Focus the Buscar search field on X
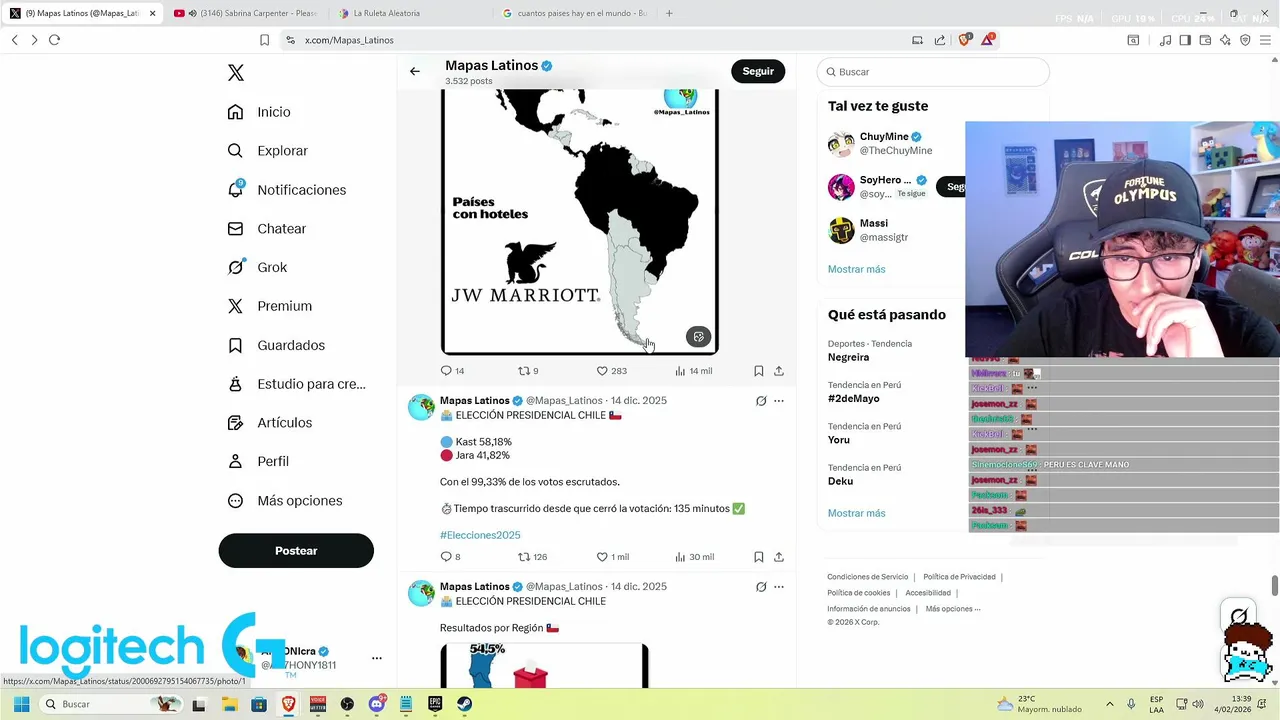Image resolution: width=1280 pixels, height=720 pixels. pos(933,72)
